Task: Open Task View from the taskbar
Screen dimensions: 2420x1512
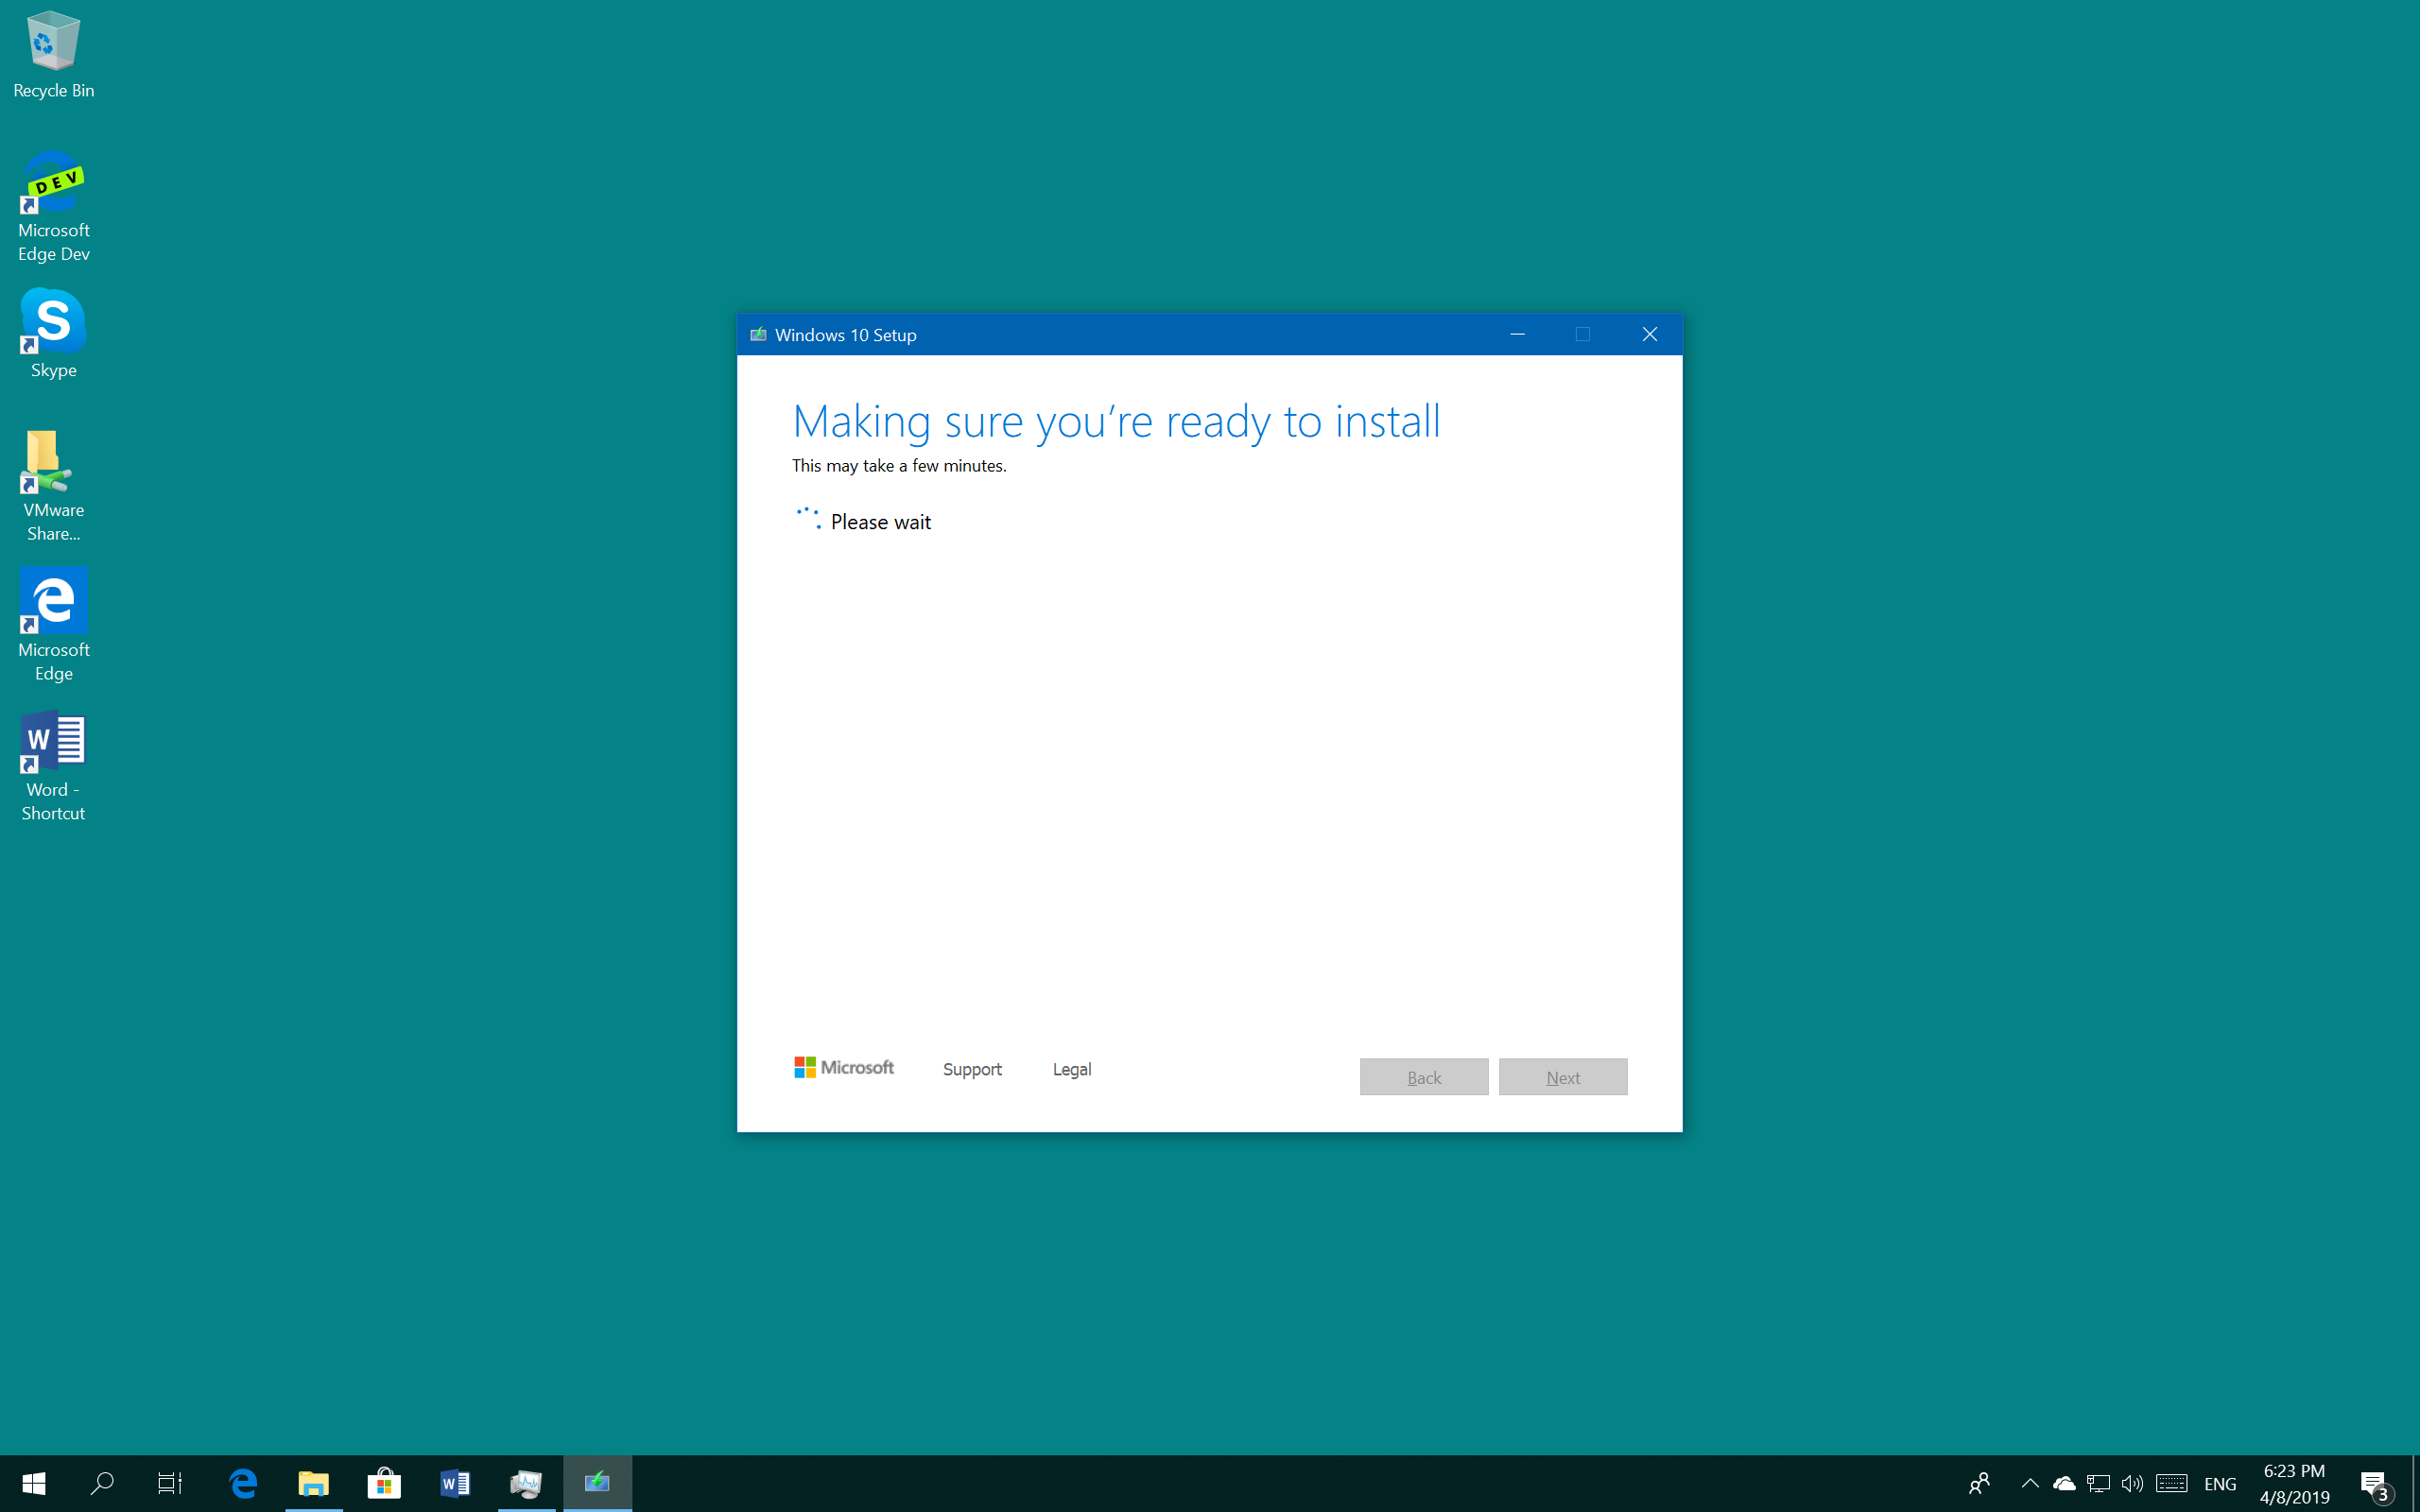Action: click(170, 1483)
